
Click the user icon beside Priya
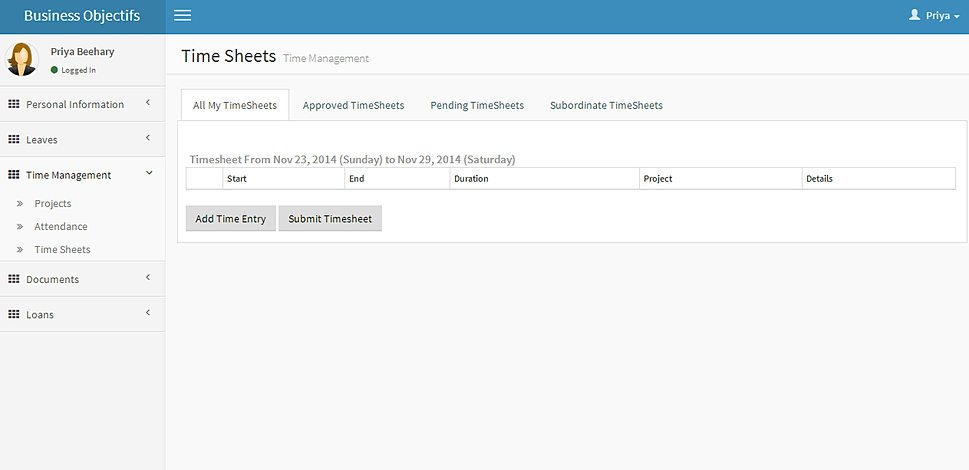(914, 16)
